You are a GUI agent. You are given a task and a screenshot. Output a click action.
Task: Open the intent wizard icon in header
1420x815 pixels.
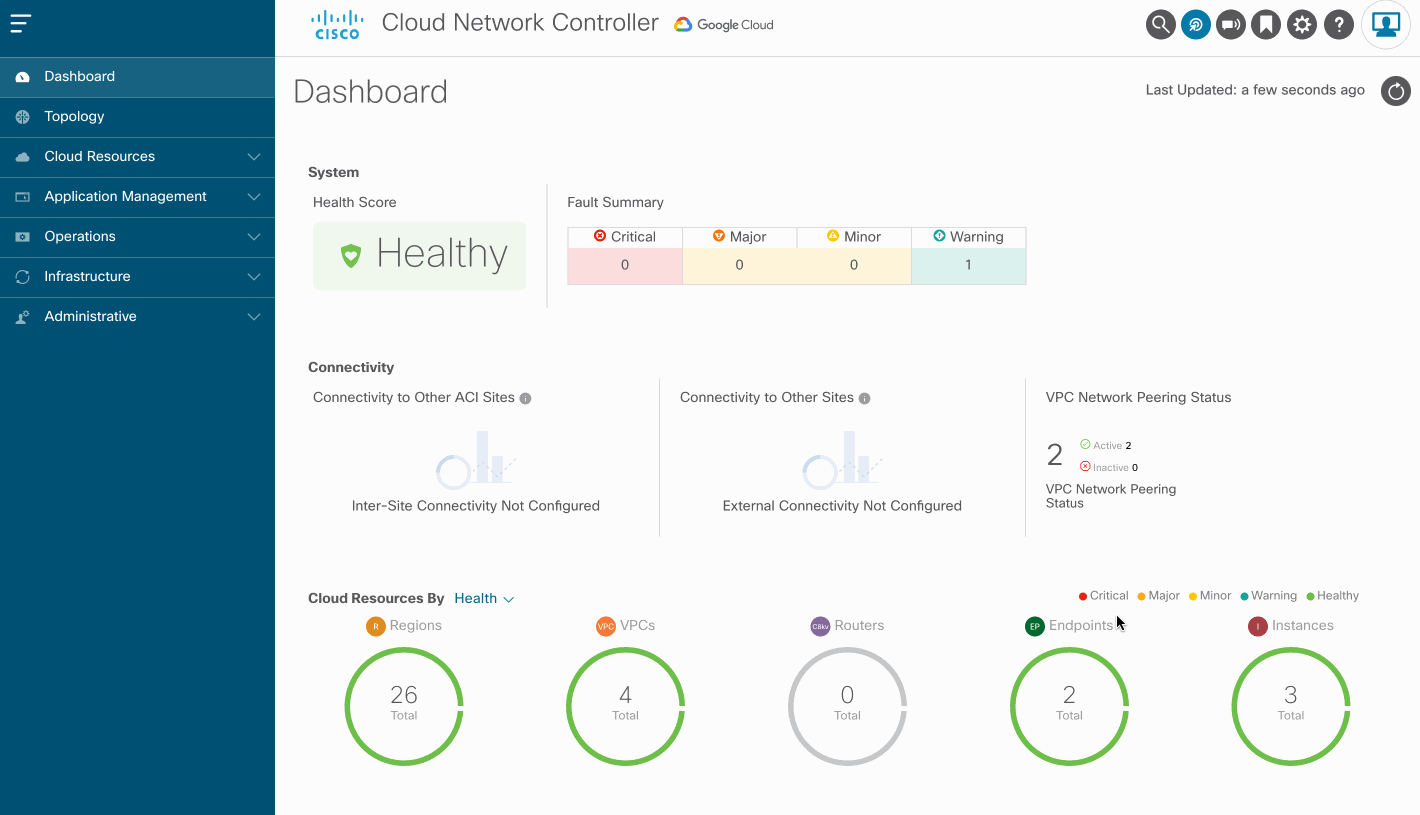pos(1196,25)
